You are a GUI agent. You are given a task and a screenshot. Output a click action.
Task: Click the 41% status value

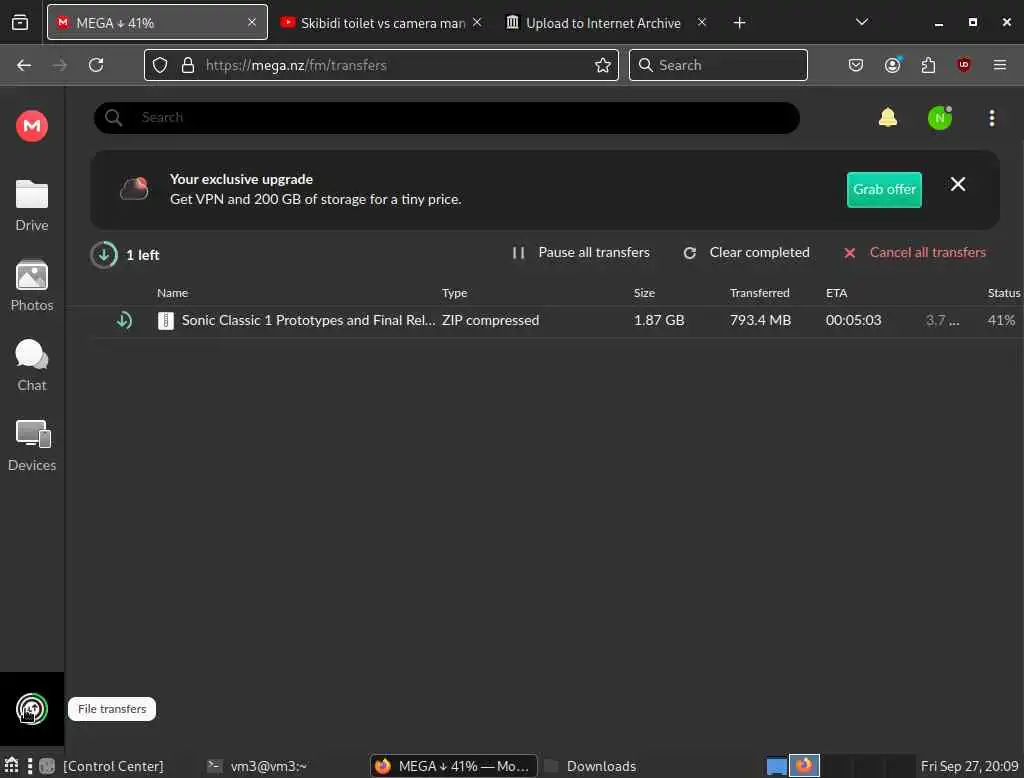pyautogui.click(x=1001, y=320)
